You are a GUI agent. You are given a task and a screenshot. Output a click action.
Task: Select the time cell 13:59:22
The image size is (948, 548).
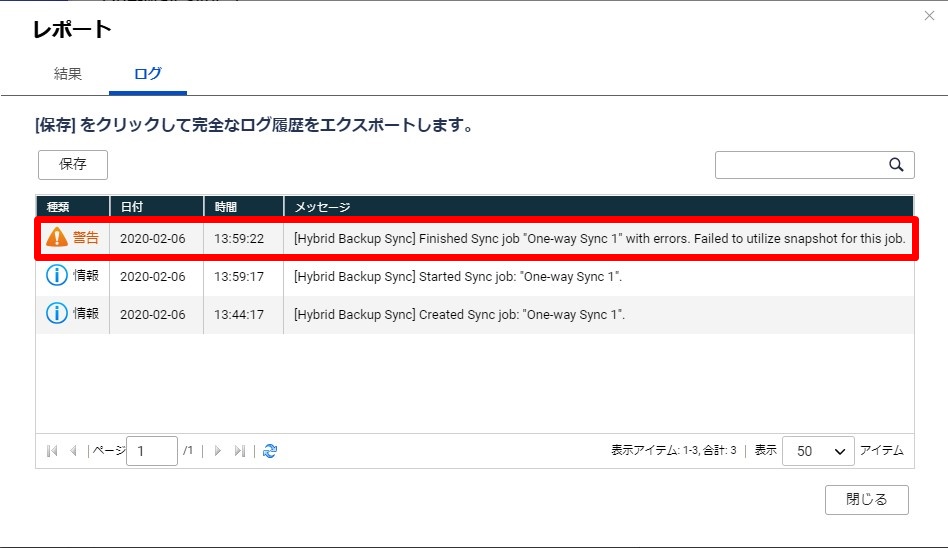tap(239, 238)
